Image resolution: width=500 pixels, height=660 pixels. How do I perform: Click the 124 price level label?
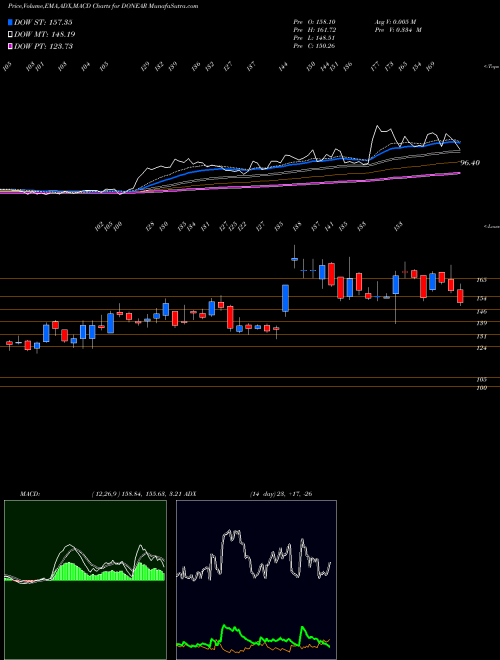click(482, 348)
